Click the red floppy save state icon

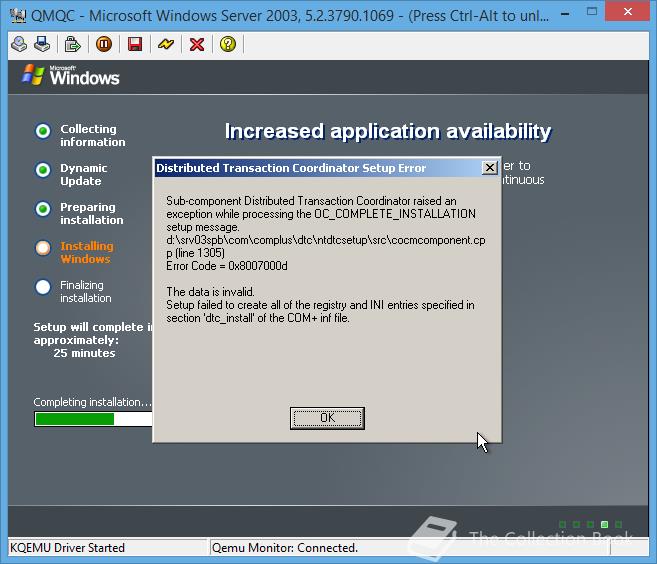[135, 44]
